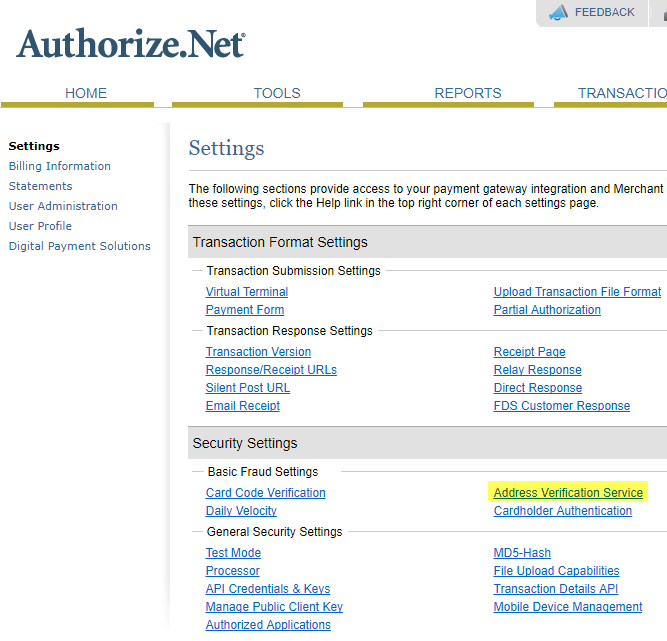Open the REPORTS tab
This screenshot has height=641, width=667.
468,93
